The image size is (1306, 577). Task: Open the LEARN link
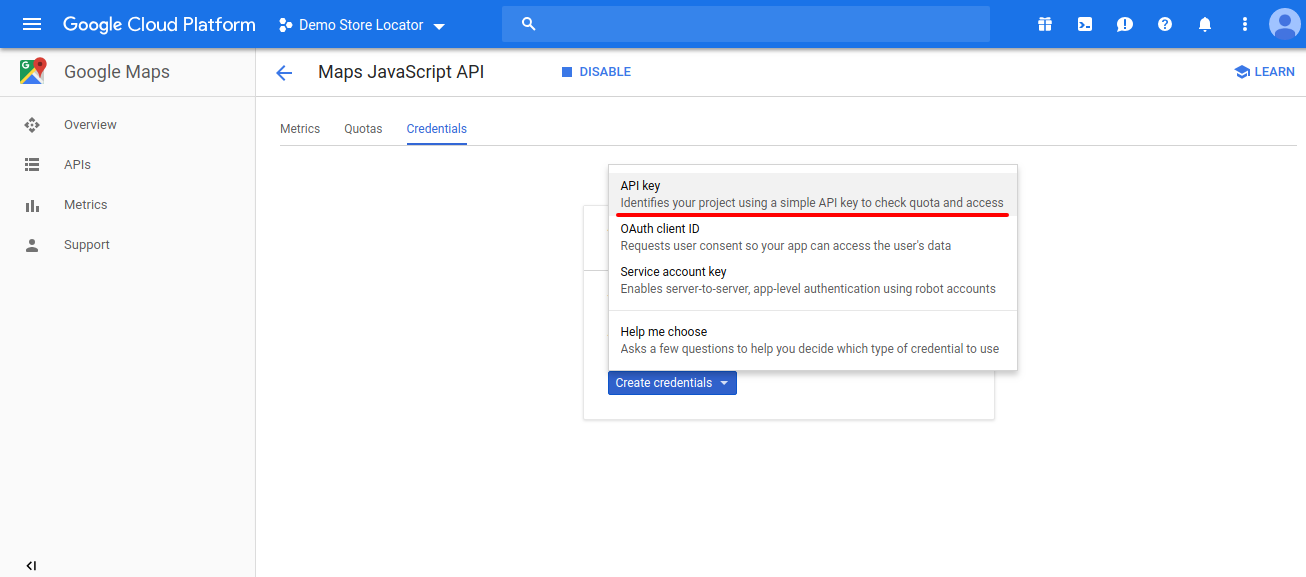click(1265, 72)
